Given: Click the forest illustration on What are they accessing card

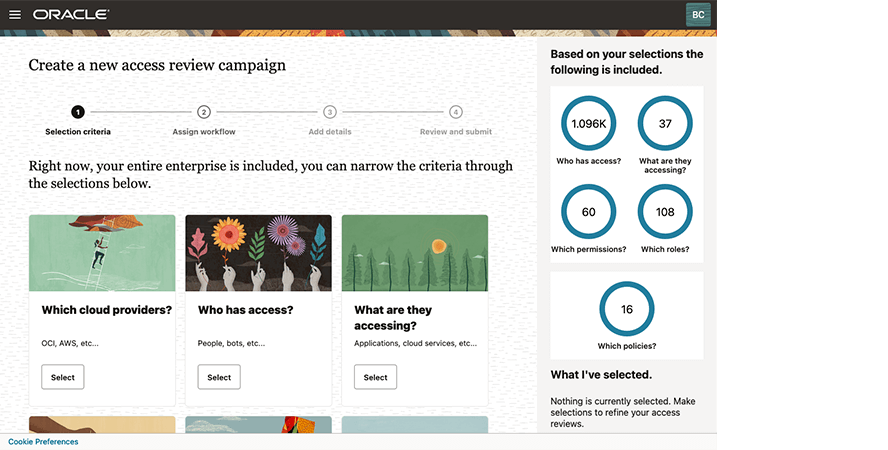Looking at the screenshot, I should pos(415,252).
